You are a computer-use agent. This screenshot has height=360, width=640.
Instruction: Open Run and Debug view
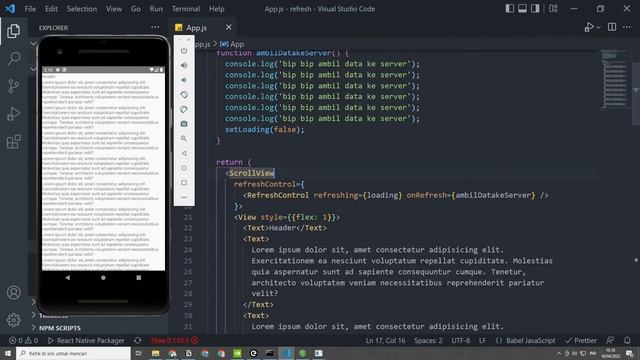(x=13, y=114)
